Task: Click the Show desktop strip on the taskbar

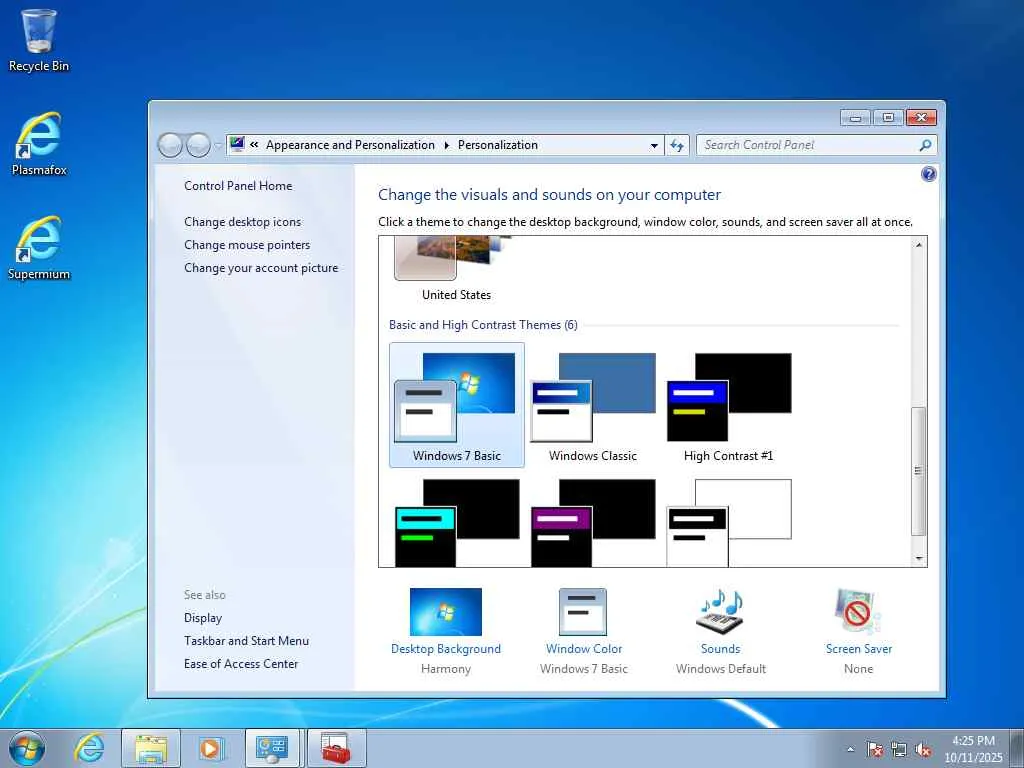Action: click(x=1017, y=748)
